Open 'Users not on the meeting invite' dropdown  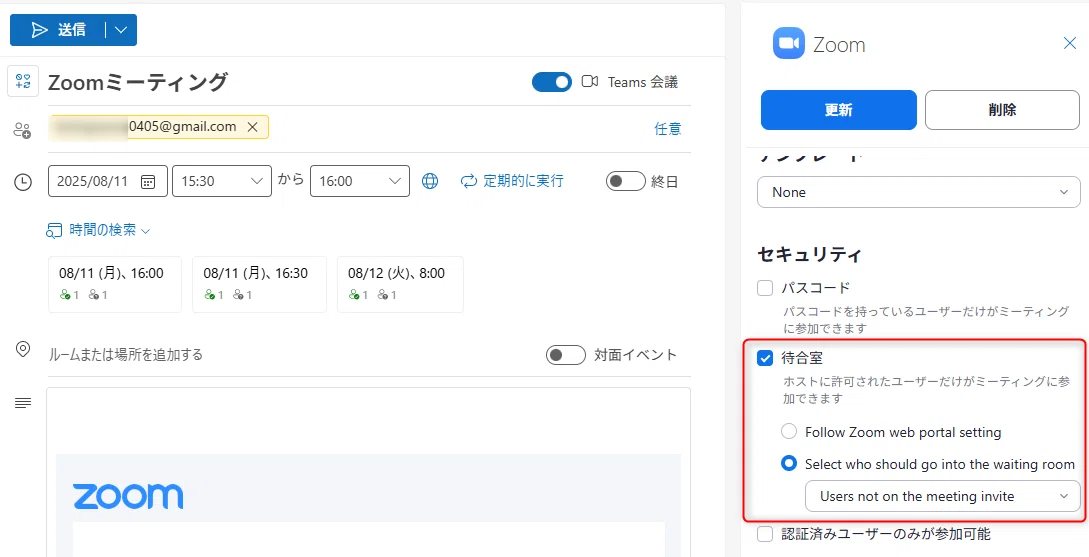tap(942, 496)
